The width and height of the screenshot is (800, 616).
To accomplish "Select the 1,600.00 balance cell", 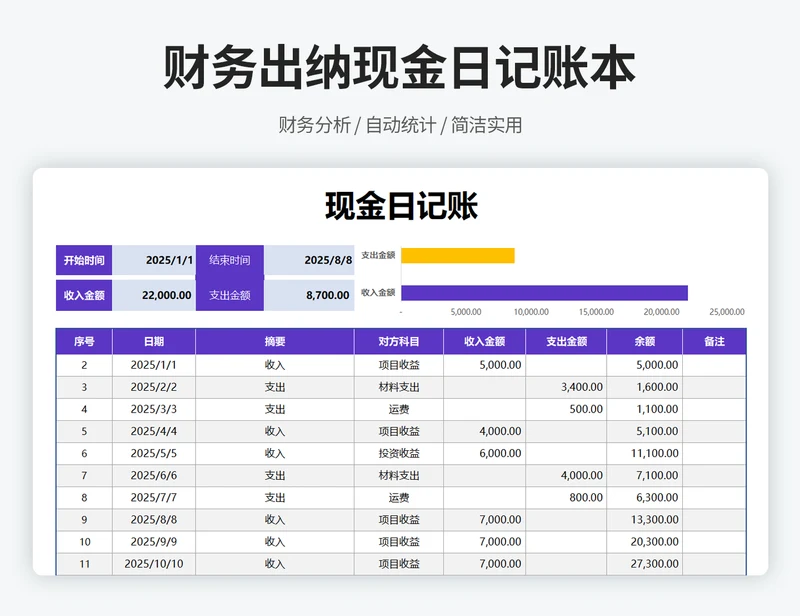I will pos(645,387).
